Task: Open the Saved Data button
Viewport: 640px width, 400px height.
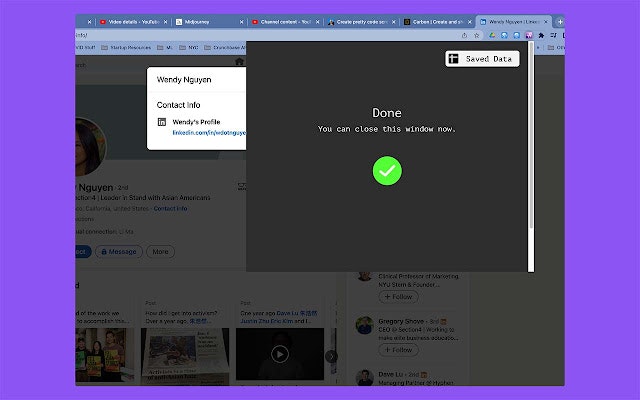Action: coord(482,59)
